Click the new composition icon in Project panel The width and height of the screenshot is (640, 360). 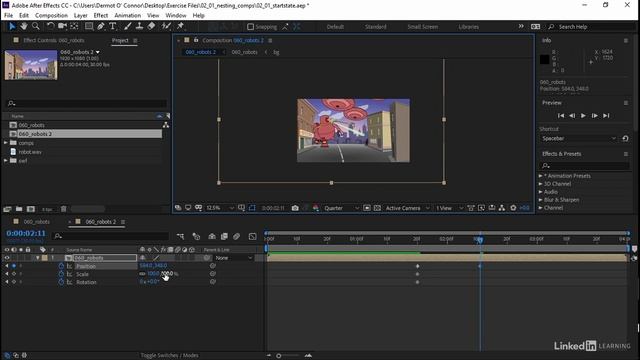(31, 209)
